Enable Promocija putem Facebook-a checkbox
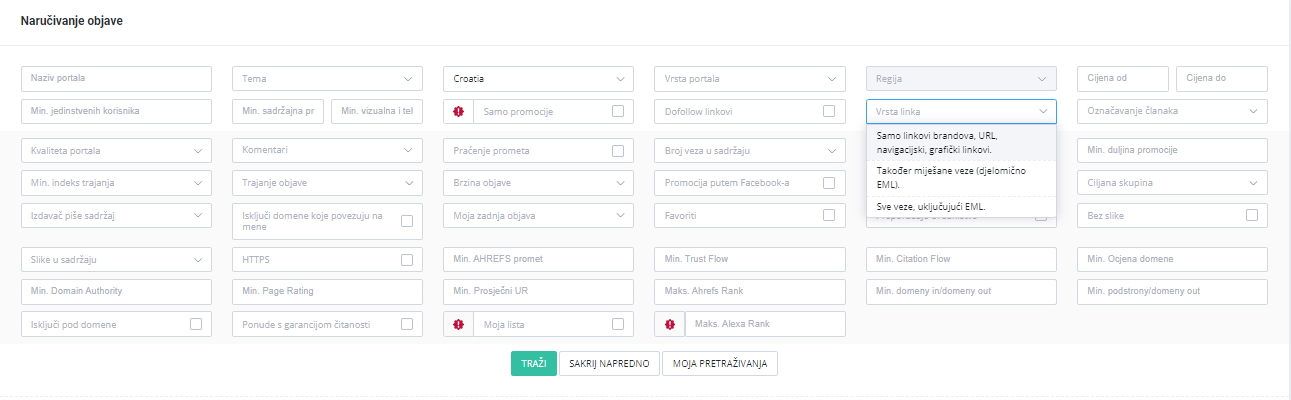 [x=829, y=183]
